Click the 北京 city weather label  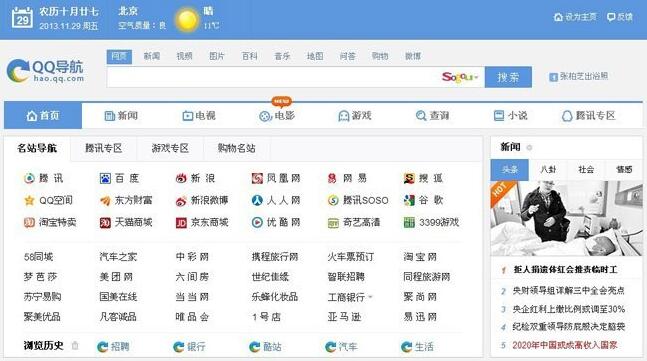click(128, 11)
